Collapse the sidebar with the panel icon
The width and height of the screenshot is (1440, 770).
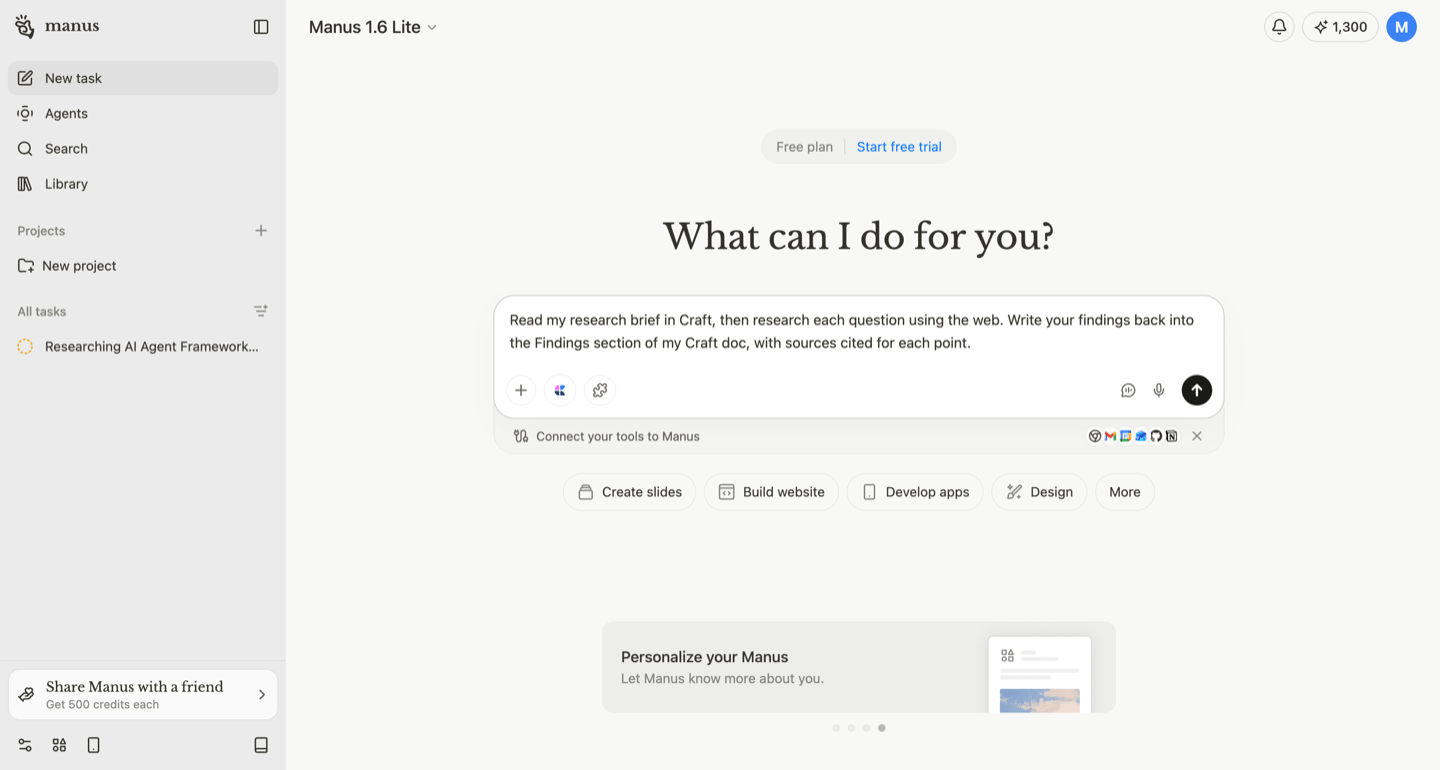261,26
